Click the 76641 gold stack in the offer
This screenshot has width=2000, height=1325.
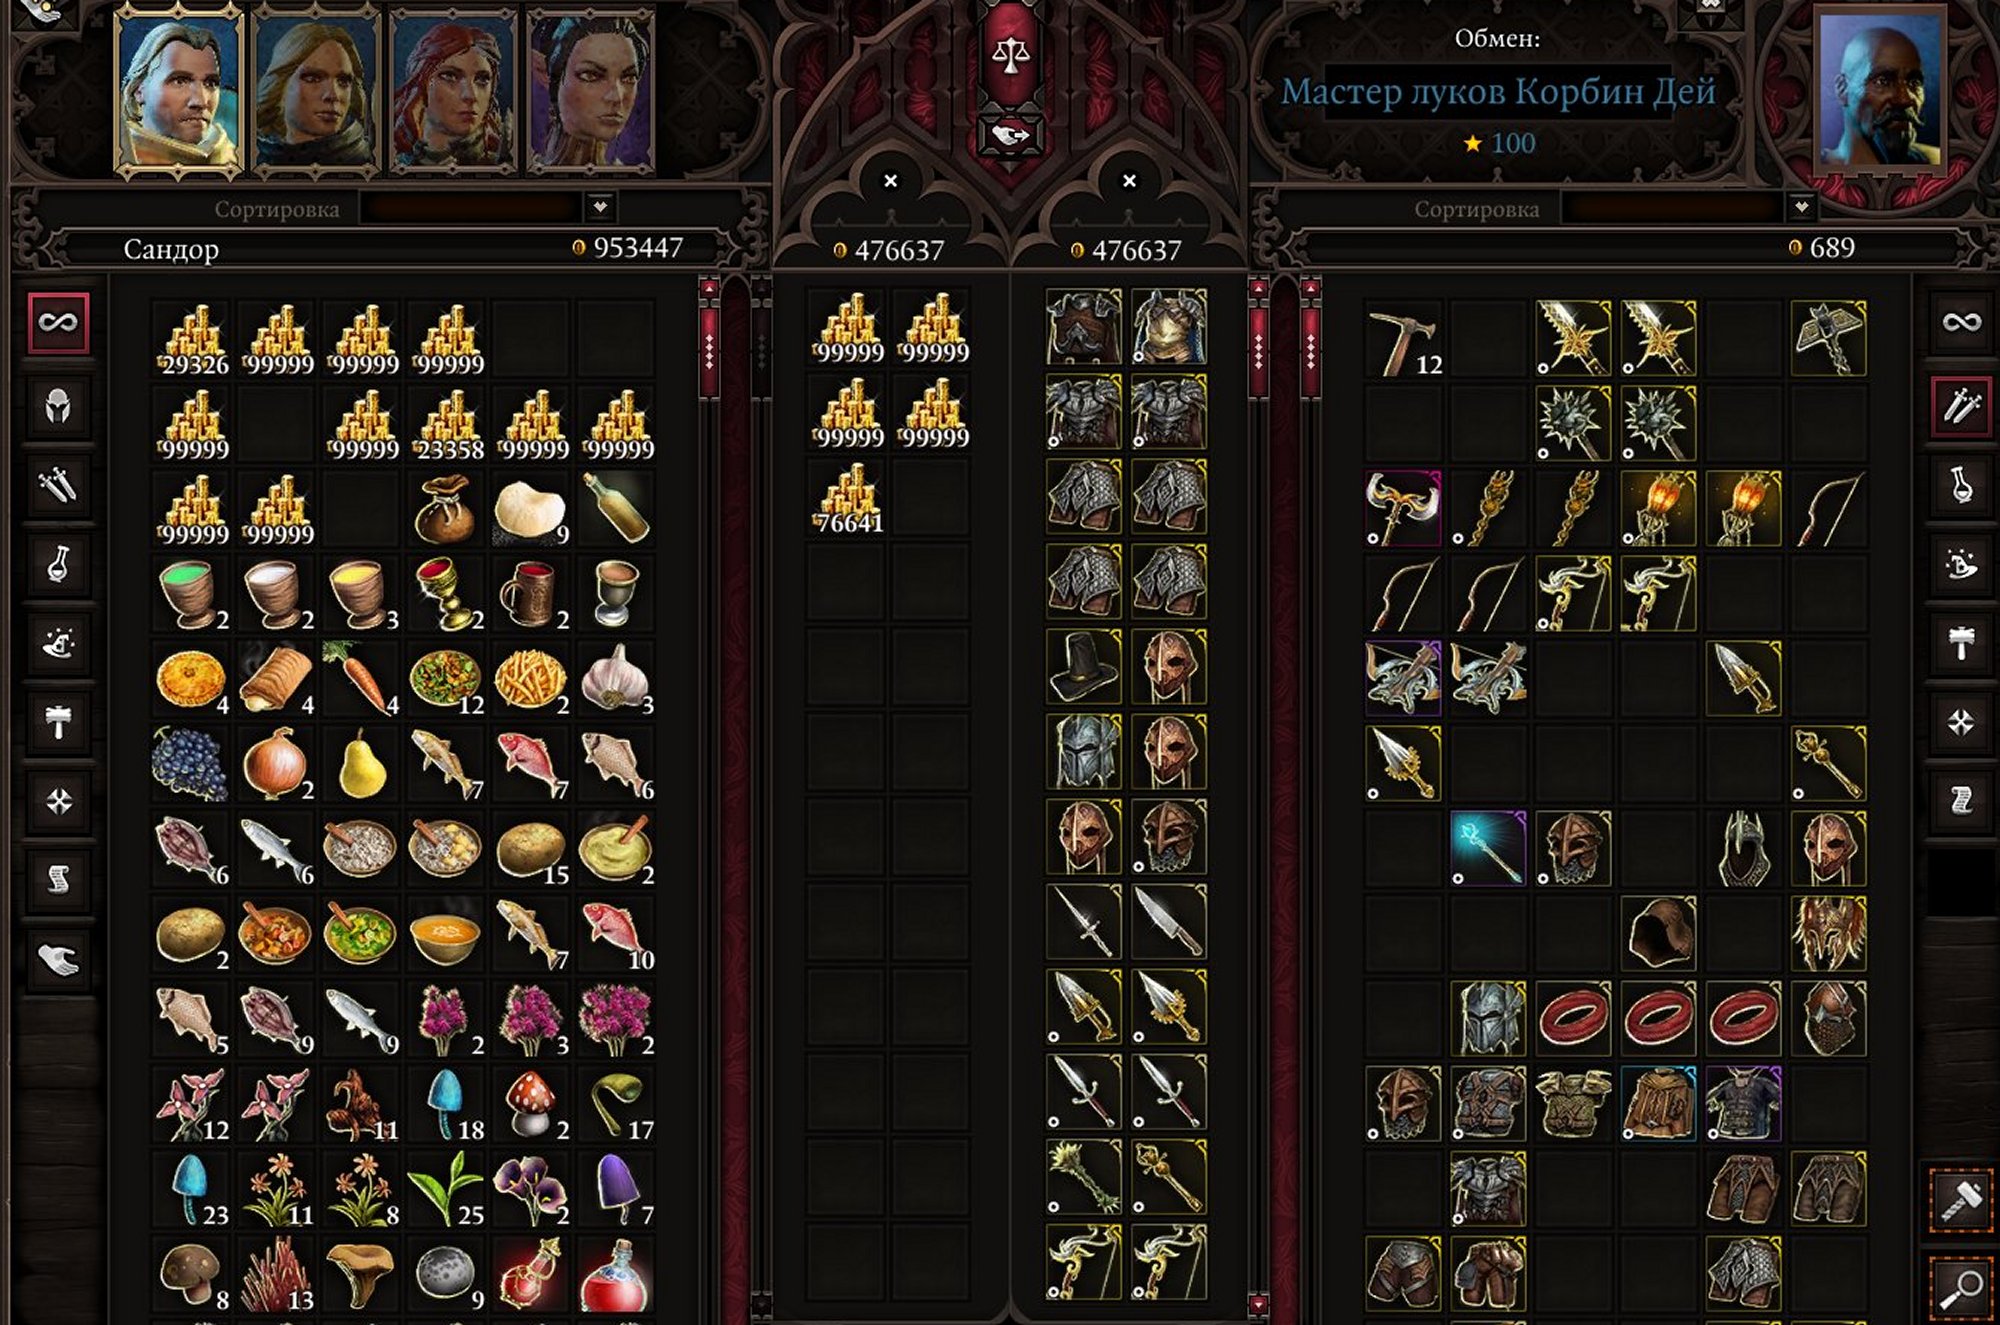click(848, 498)
